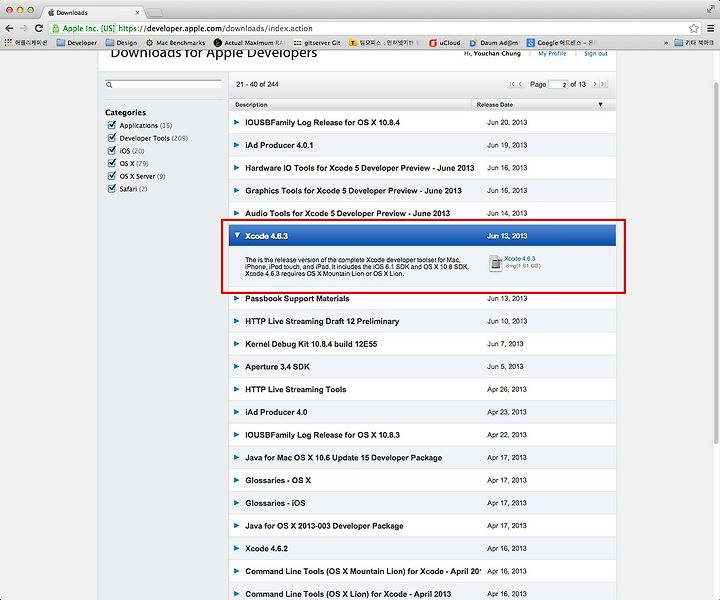Image resolution: width=720 pixels, height=600 pixels.
Task: Collapse the Xcode 4.6.3 row
Action: (x=237, y=235)
